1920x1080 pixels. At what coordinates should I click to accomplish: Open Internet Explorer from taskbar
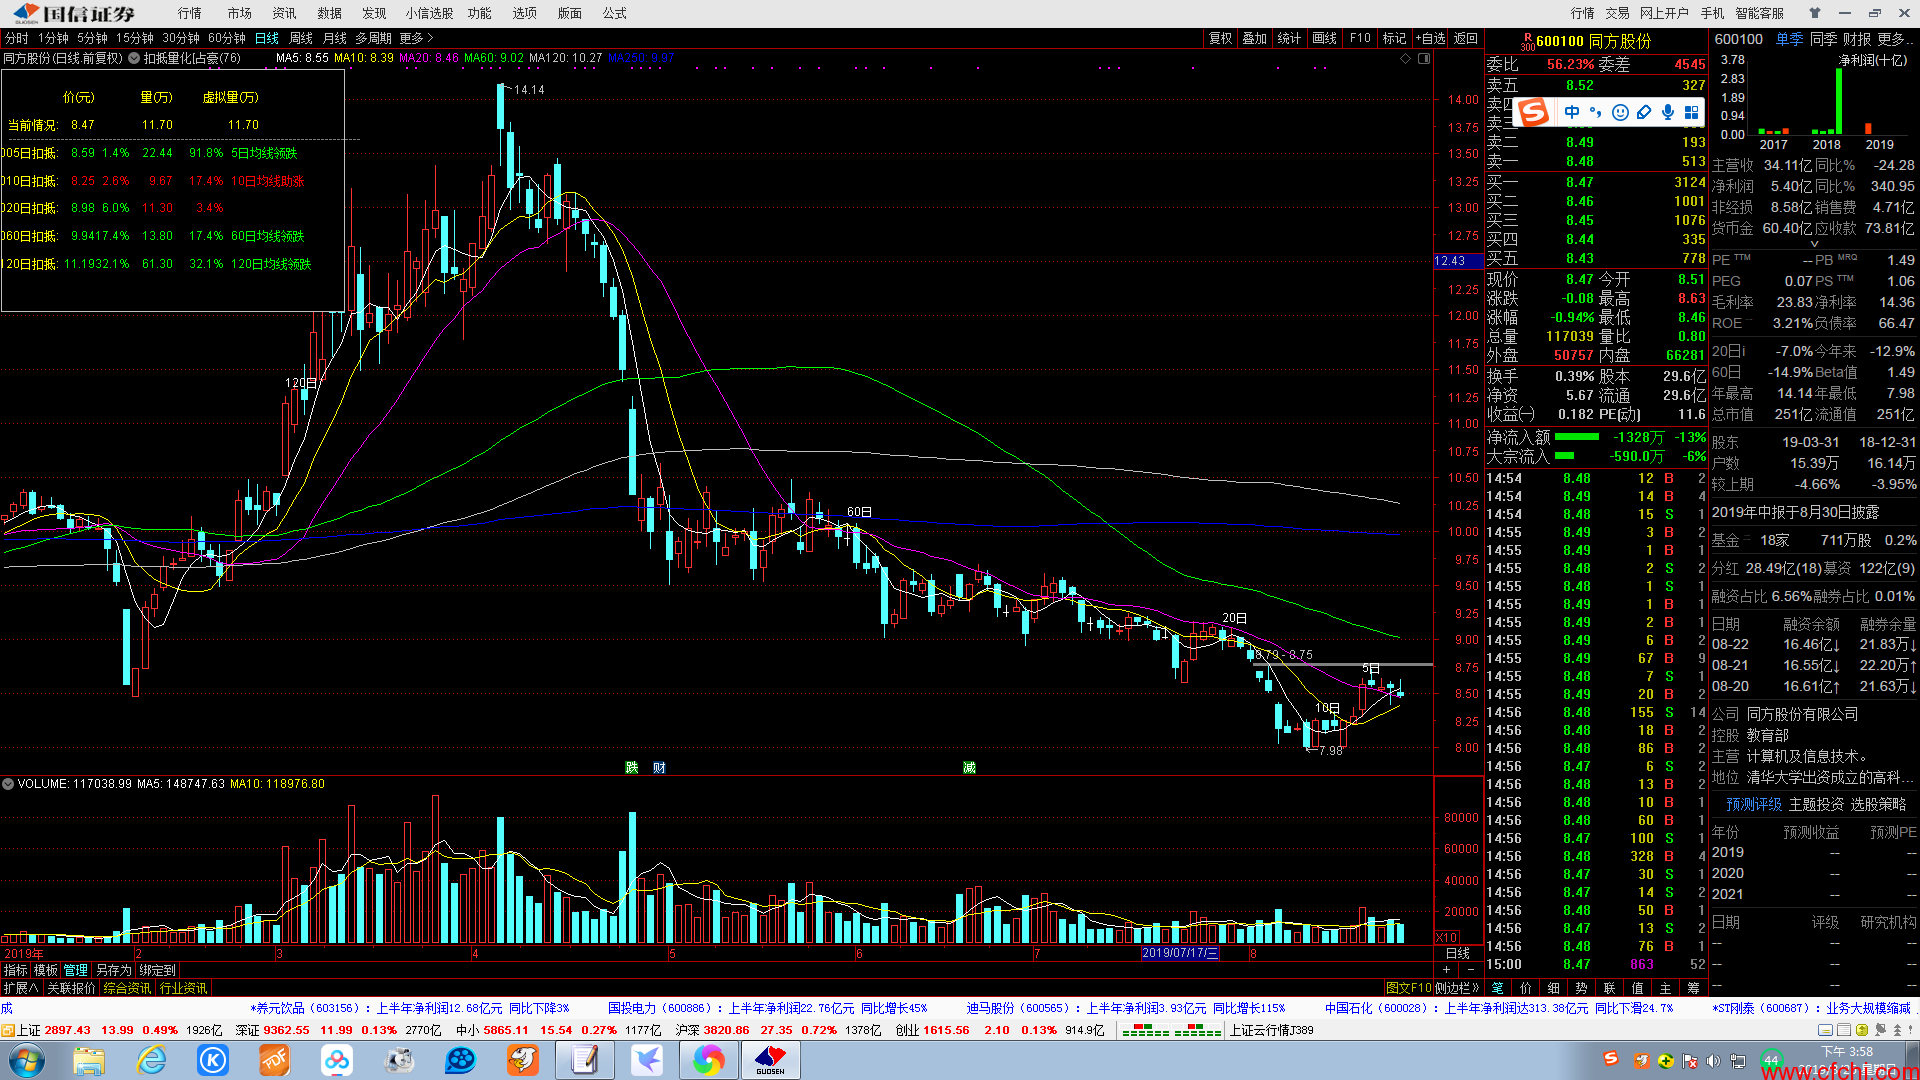click(x=151, y=1060)
